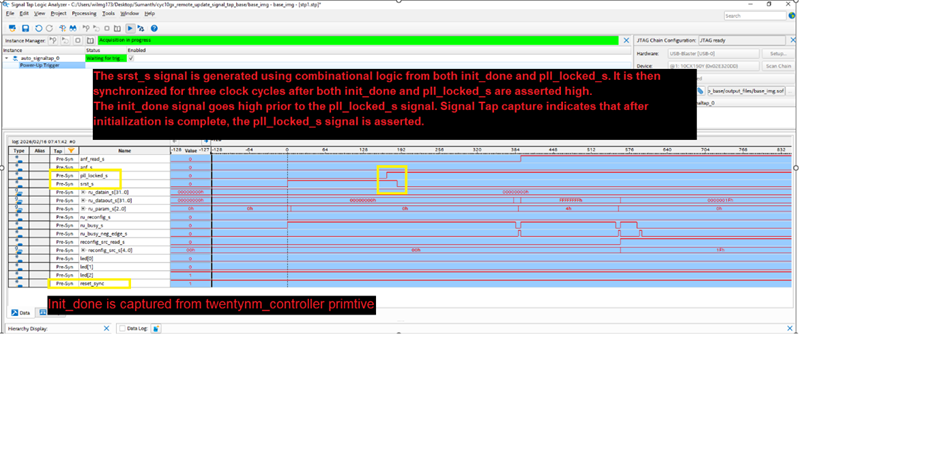
Task: Click the Redo toolbar icon
Action: click(49, 28)
